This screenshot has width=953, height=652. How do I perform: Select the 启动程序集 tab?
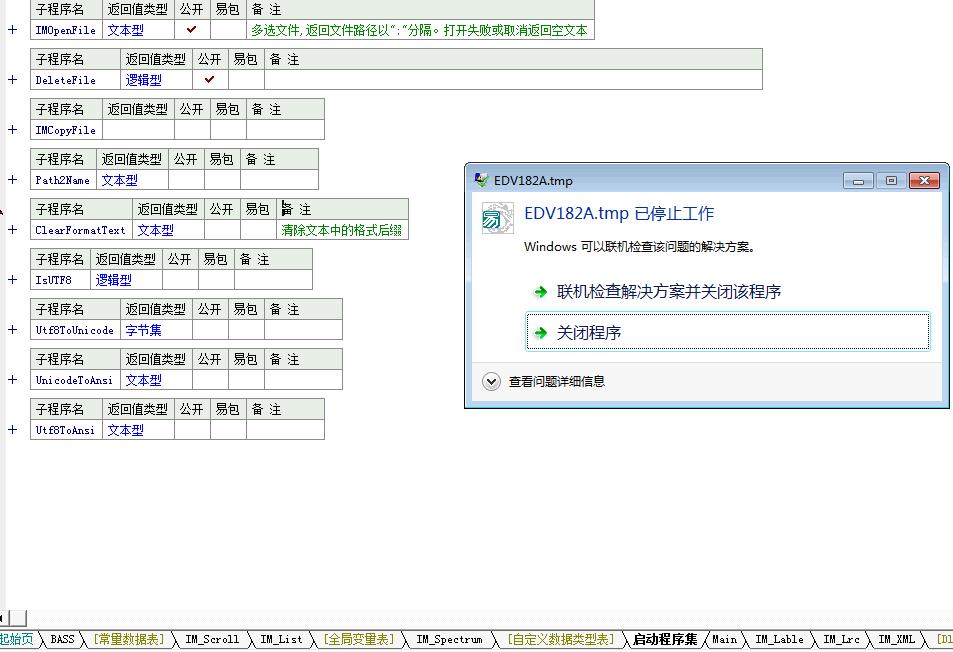(x=665, y=639)
